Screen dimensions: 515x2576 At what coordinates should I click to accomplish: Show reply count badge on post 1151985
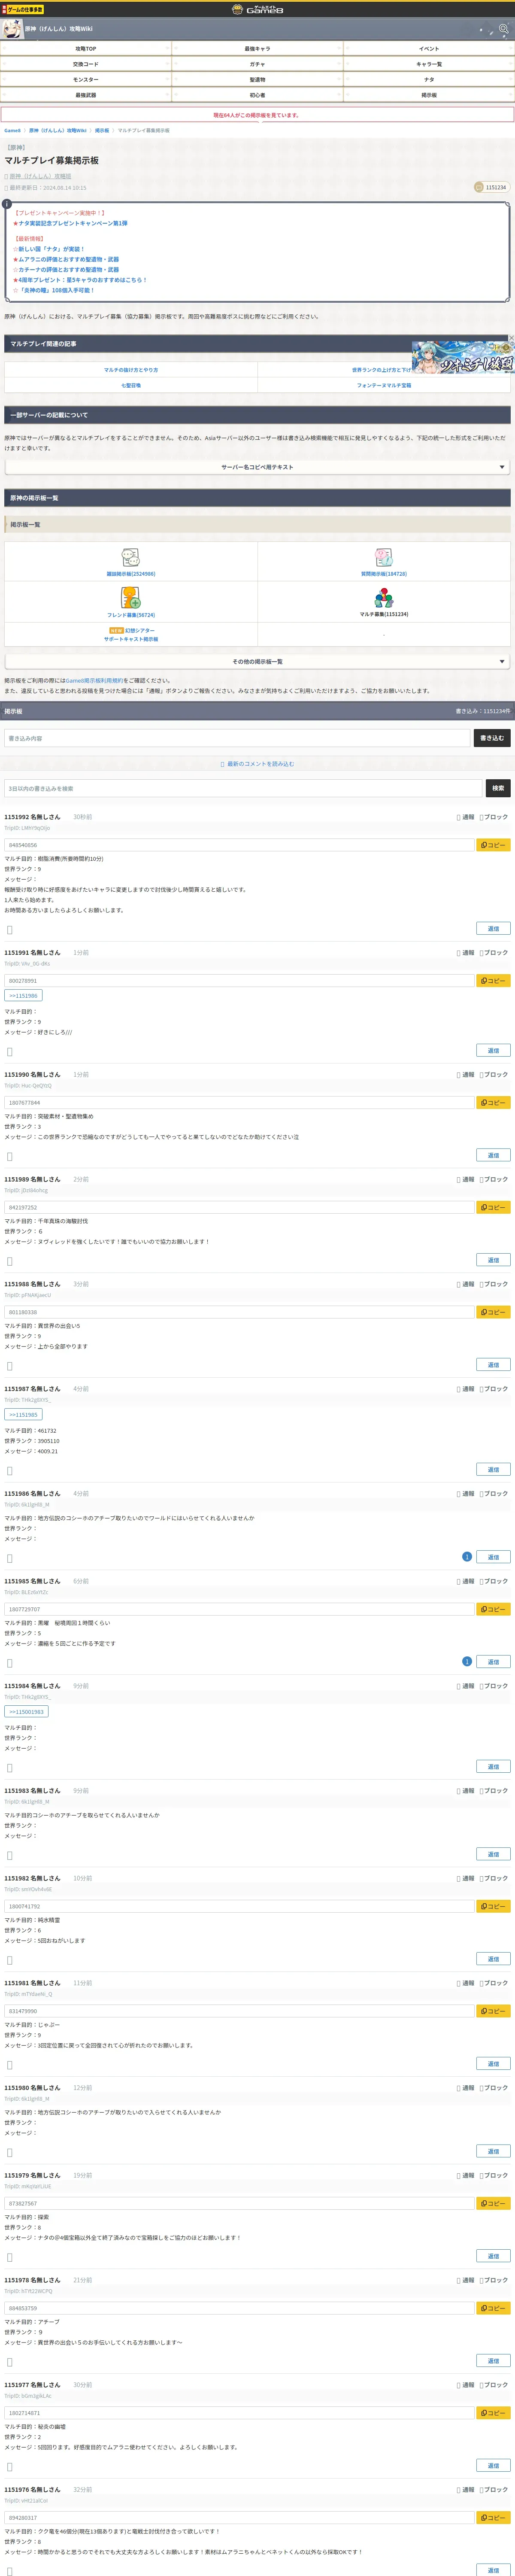tap(467, 1662)
